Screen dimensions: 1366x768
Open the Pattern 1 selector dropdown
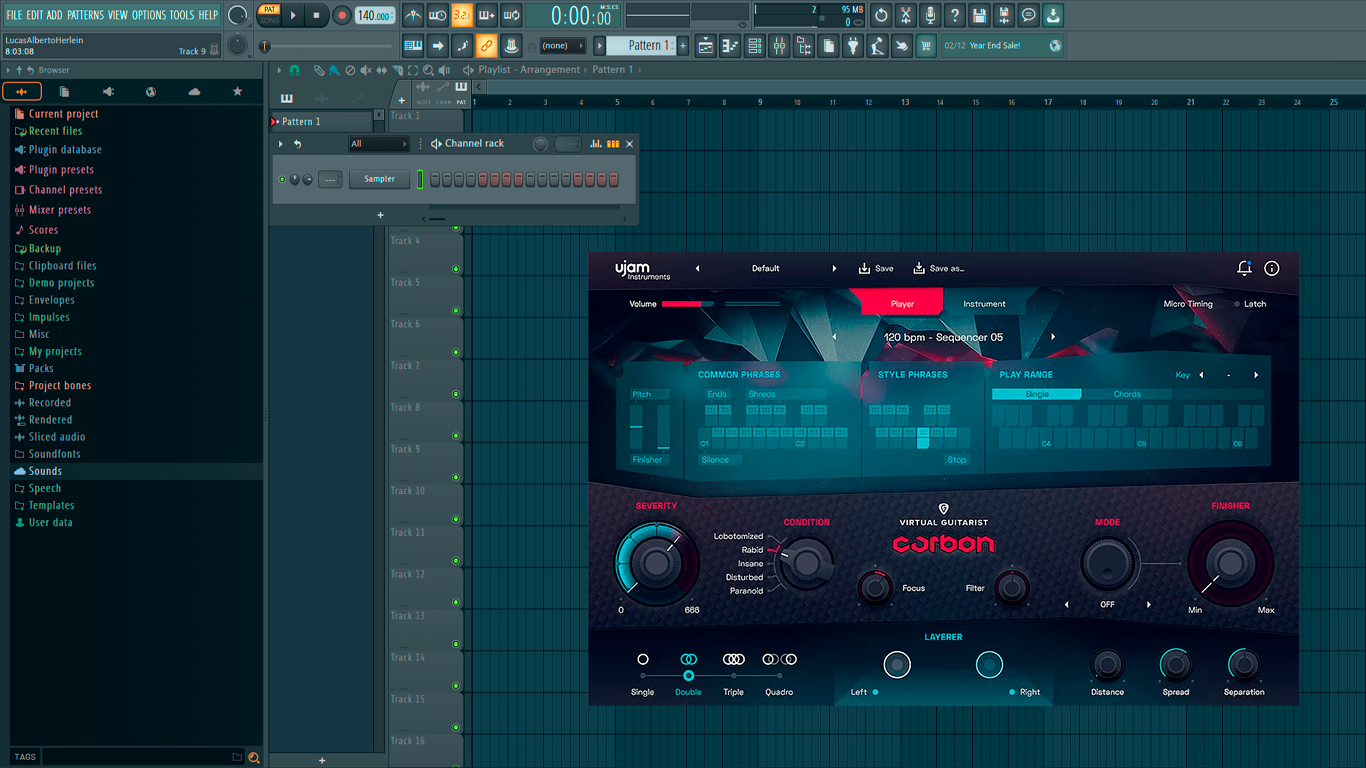(x=642, y=45)
